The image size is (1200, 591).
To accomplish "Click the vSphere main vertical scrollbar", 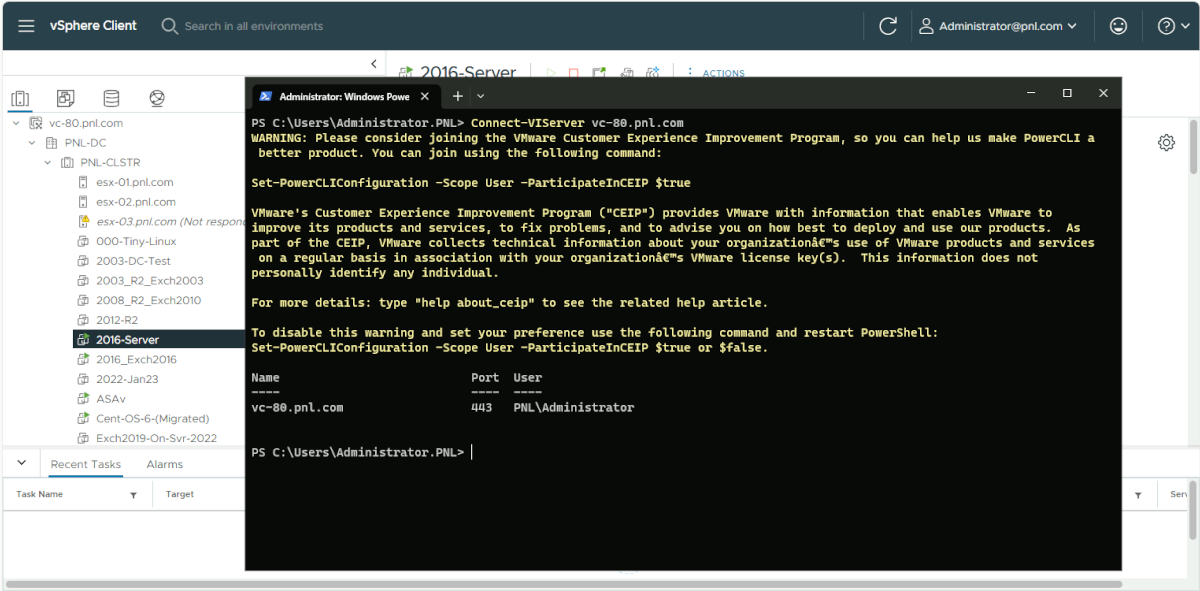I will click(1193, 146).
